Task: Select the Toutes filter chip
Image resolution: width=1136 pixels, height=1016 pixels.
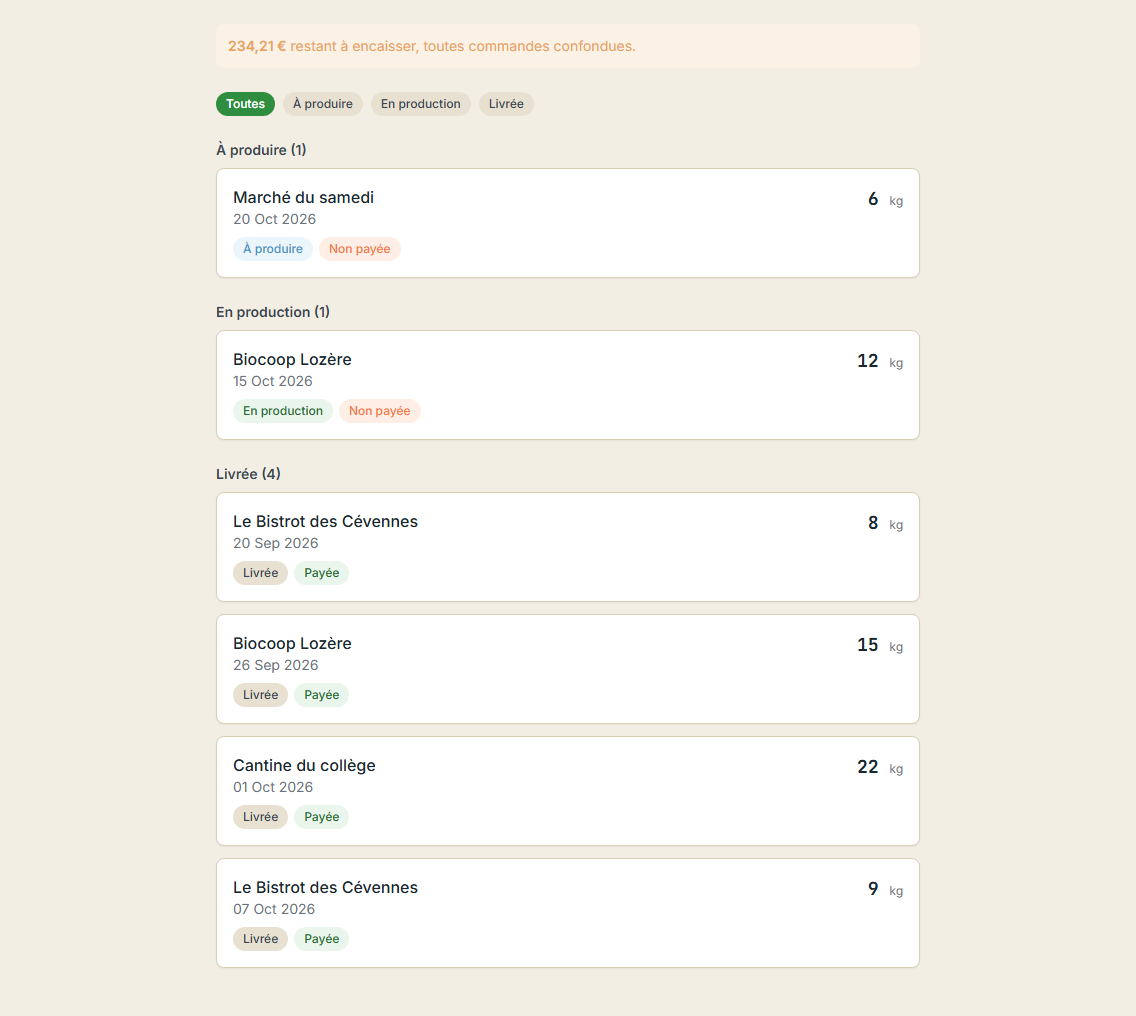Action: [x=245, y=104]
